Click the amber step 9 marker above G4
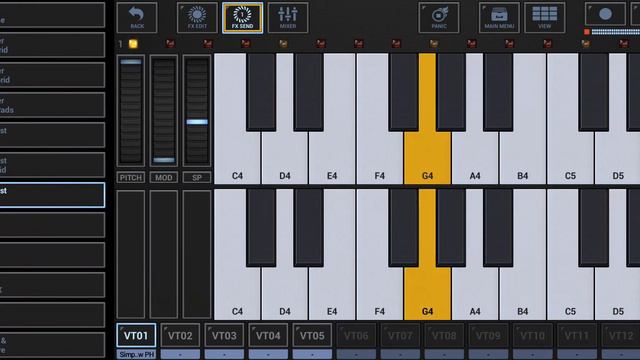Image resolution: width=640 pixels, height=360 pixels. click(x=434, y=43)
